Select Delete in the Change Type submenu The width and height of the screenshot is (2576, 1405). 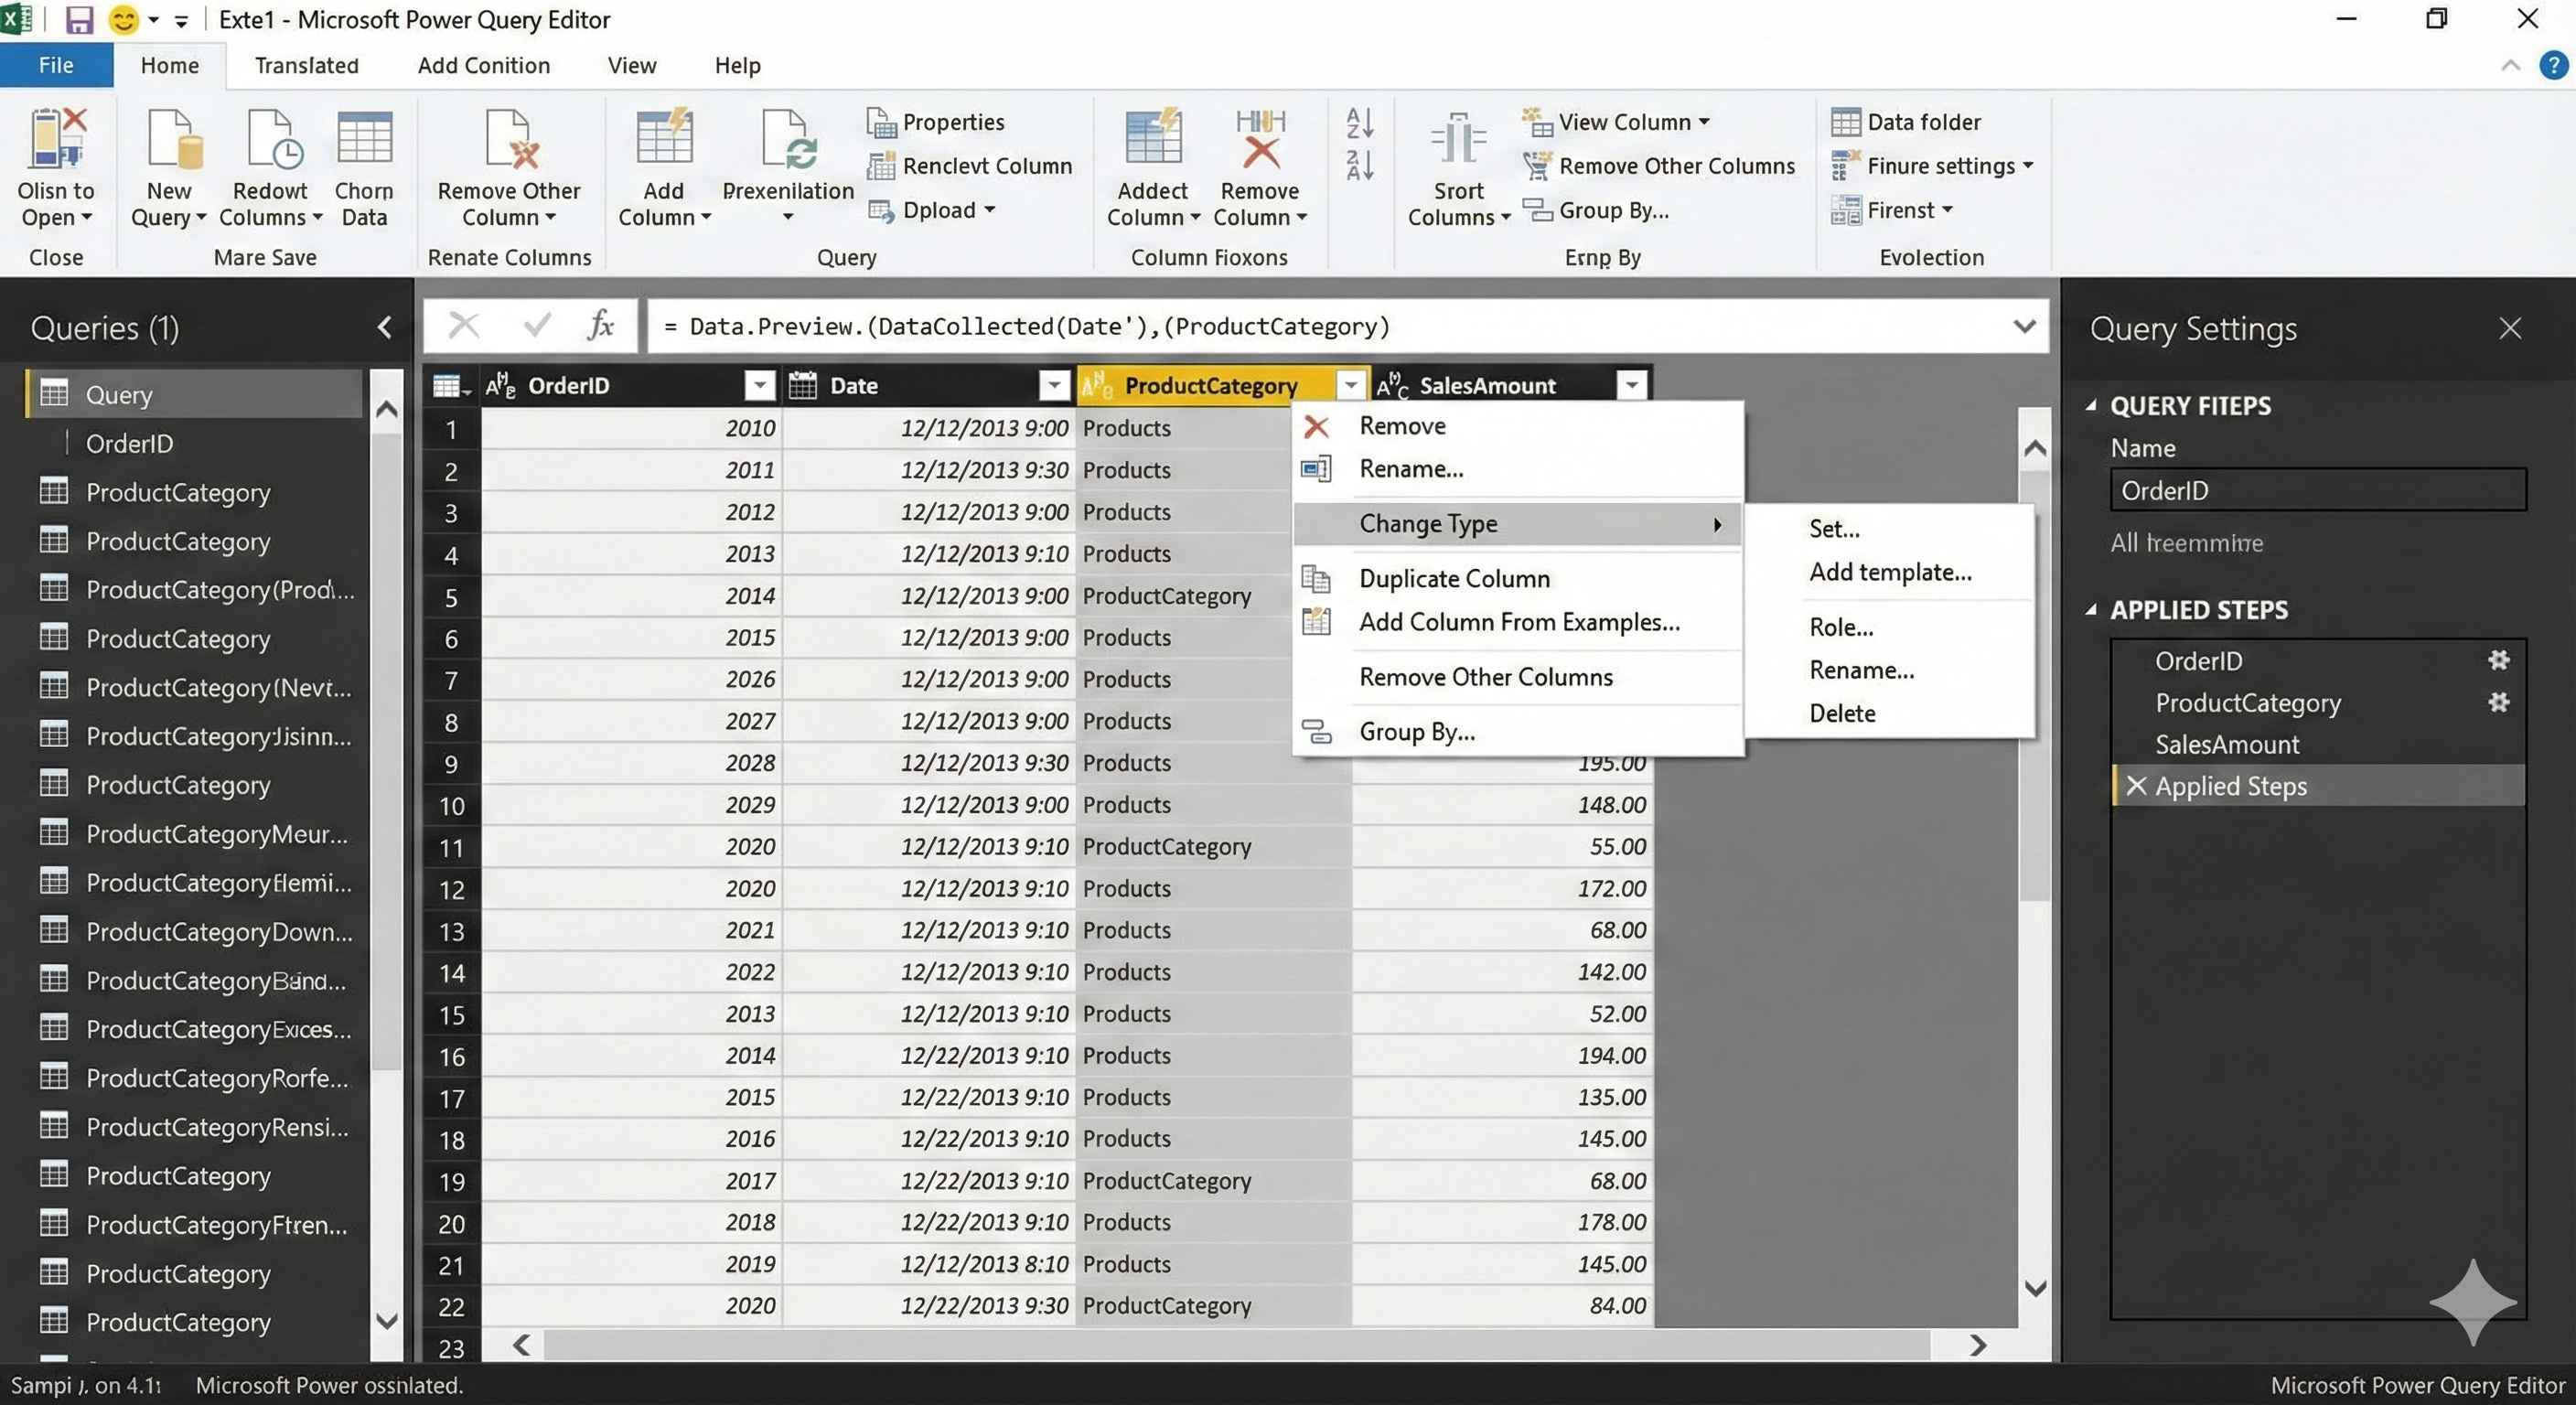click(x=1842, y=713)
